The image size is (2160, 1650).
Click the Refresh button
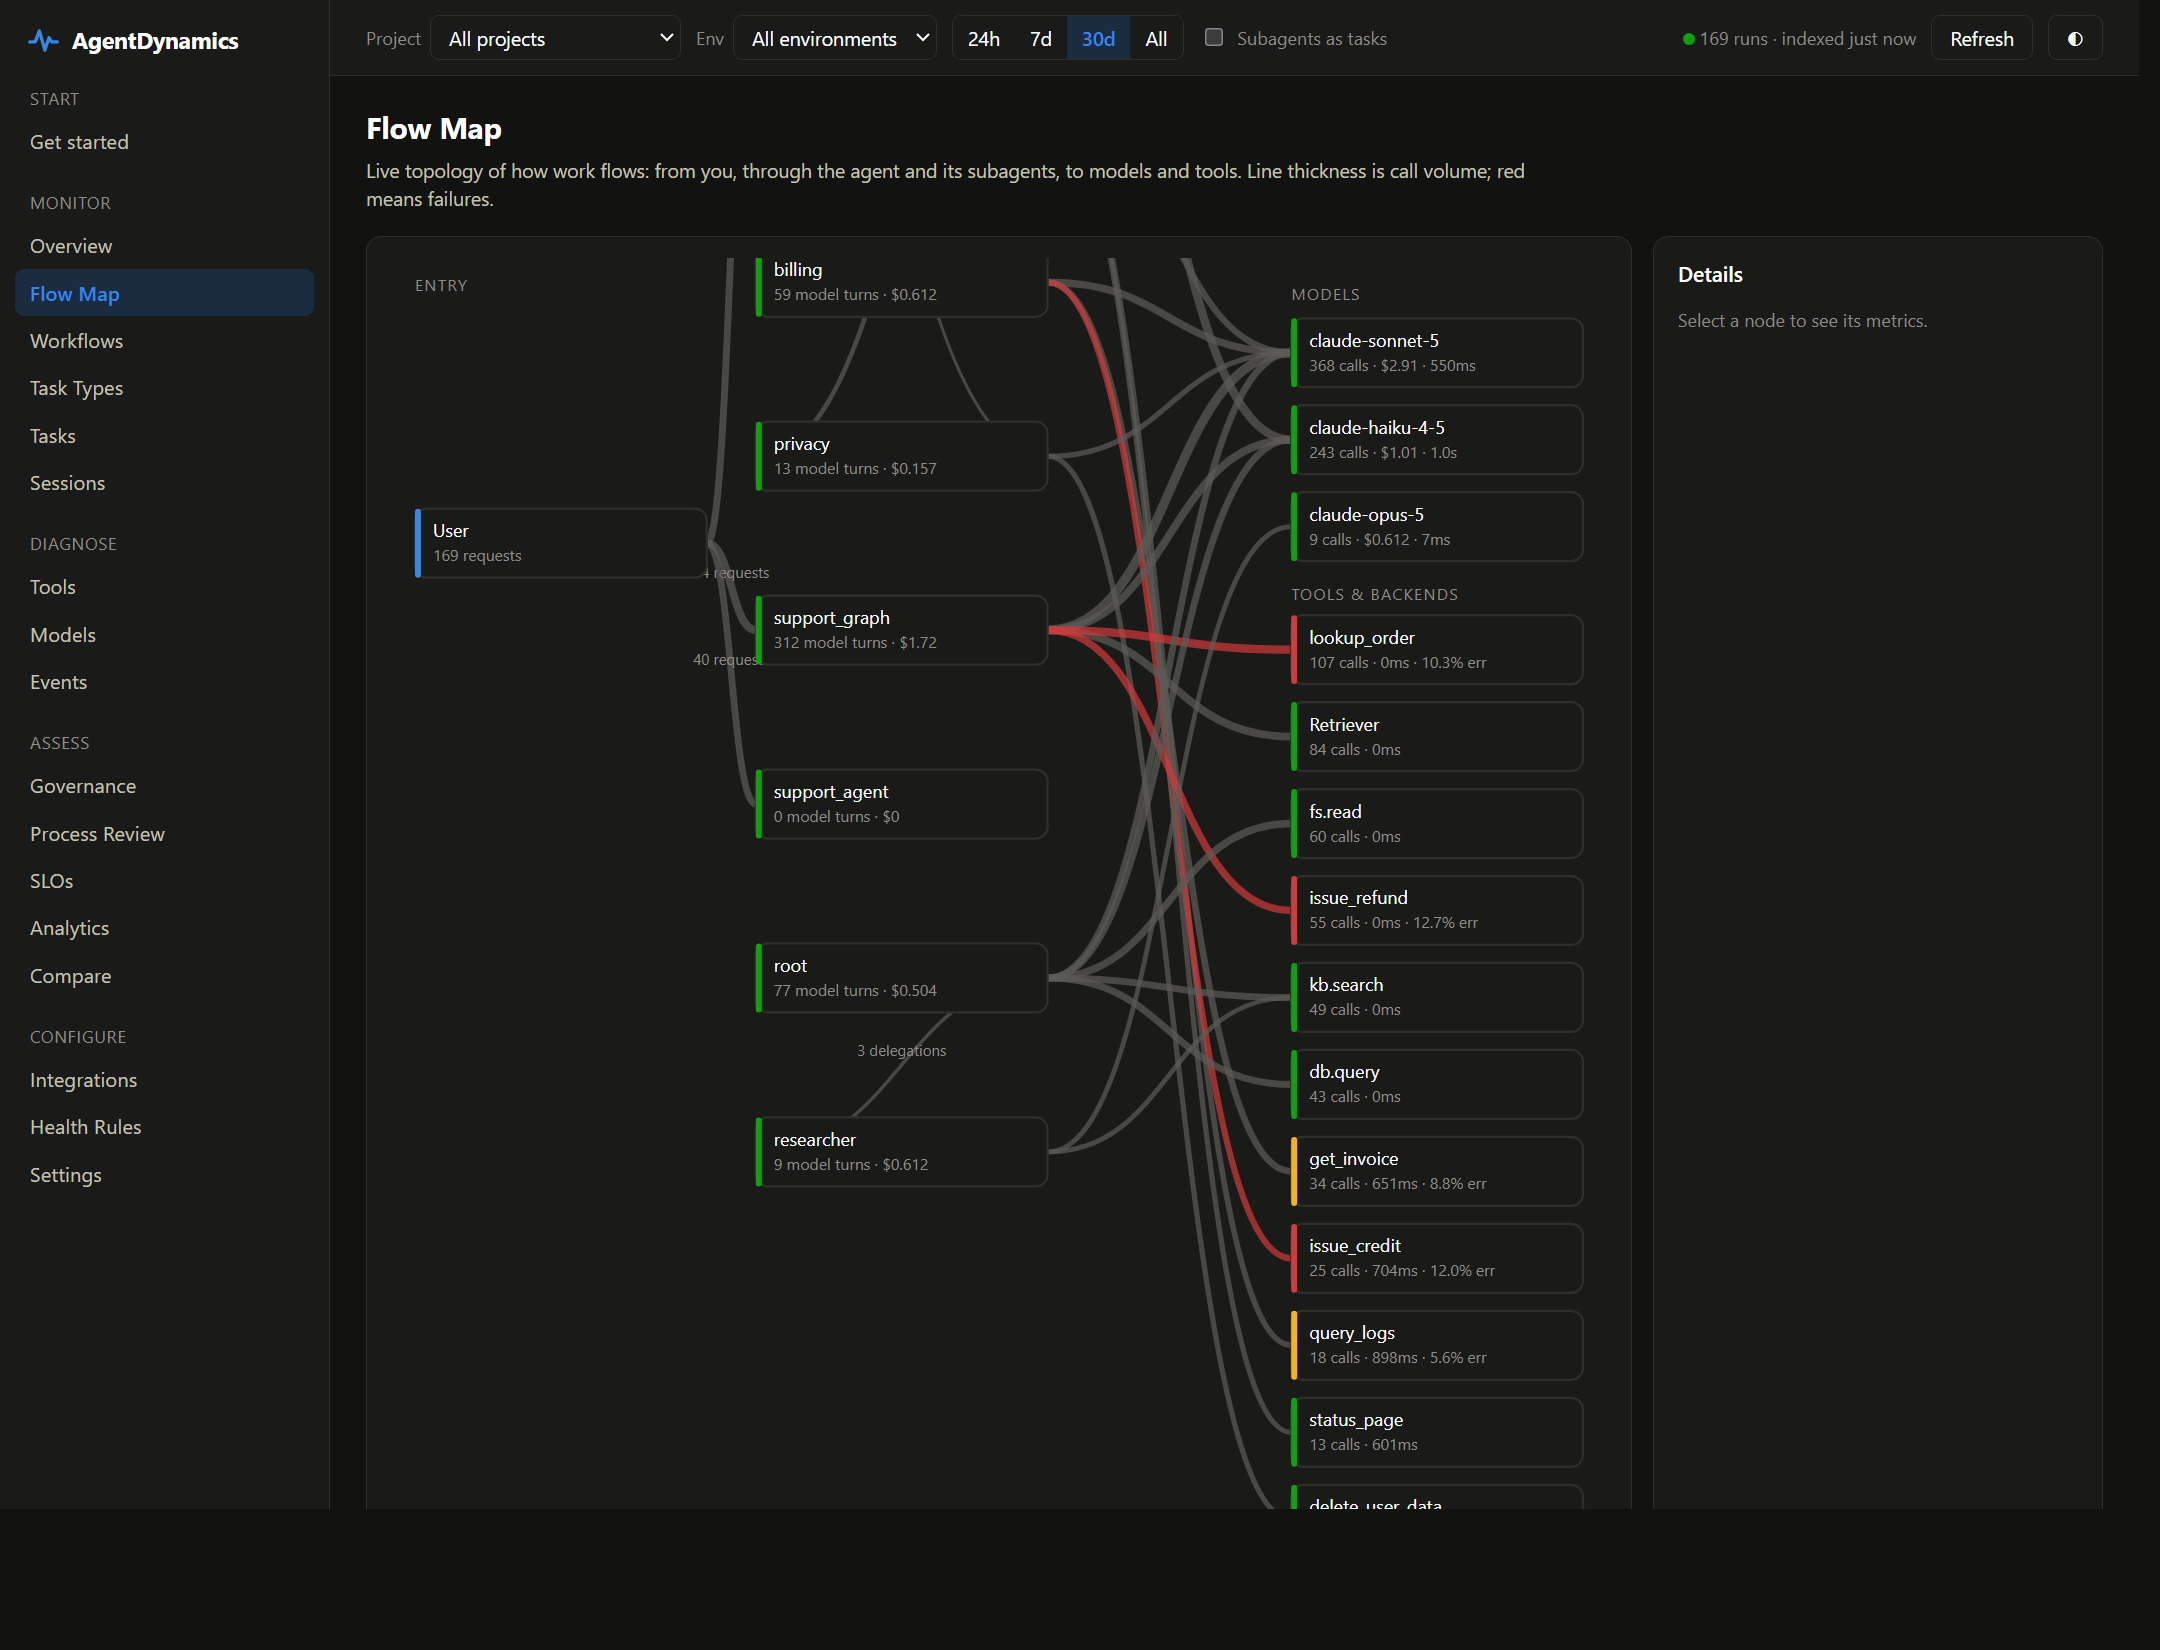click(x=1981, y=38)
